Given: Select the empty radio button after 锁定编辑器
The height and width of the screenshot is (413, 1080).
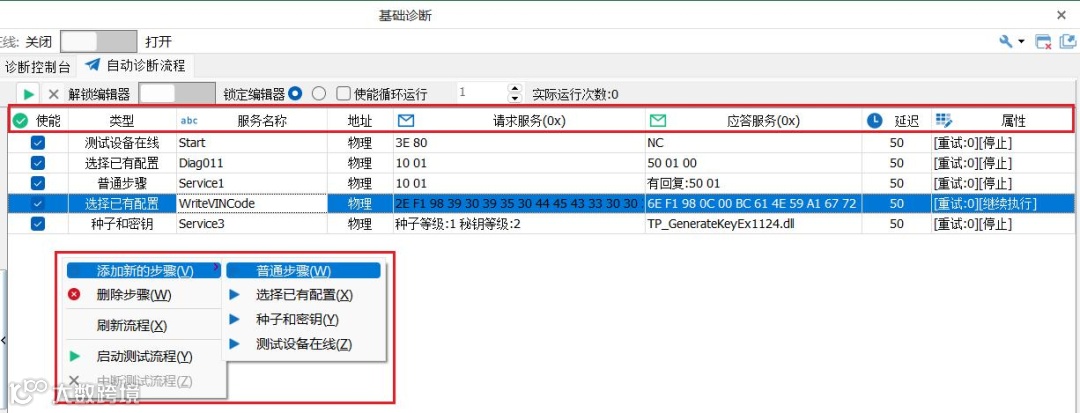Looking at the screenshot, I should click(319, 94).
